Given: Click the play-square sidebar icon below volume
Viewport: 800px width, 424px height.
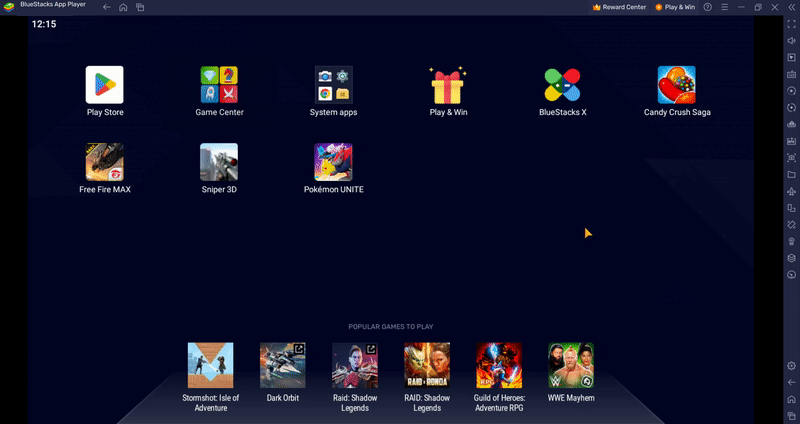Looking at the screenshot, I should pos(791,58).
